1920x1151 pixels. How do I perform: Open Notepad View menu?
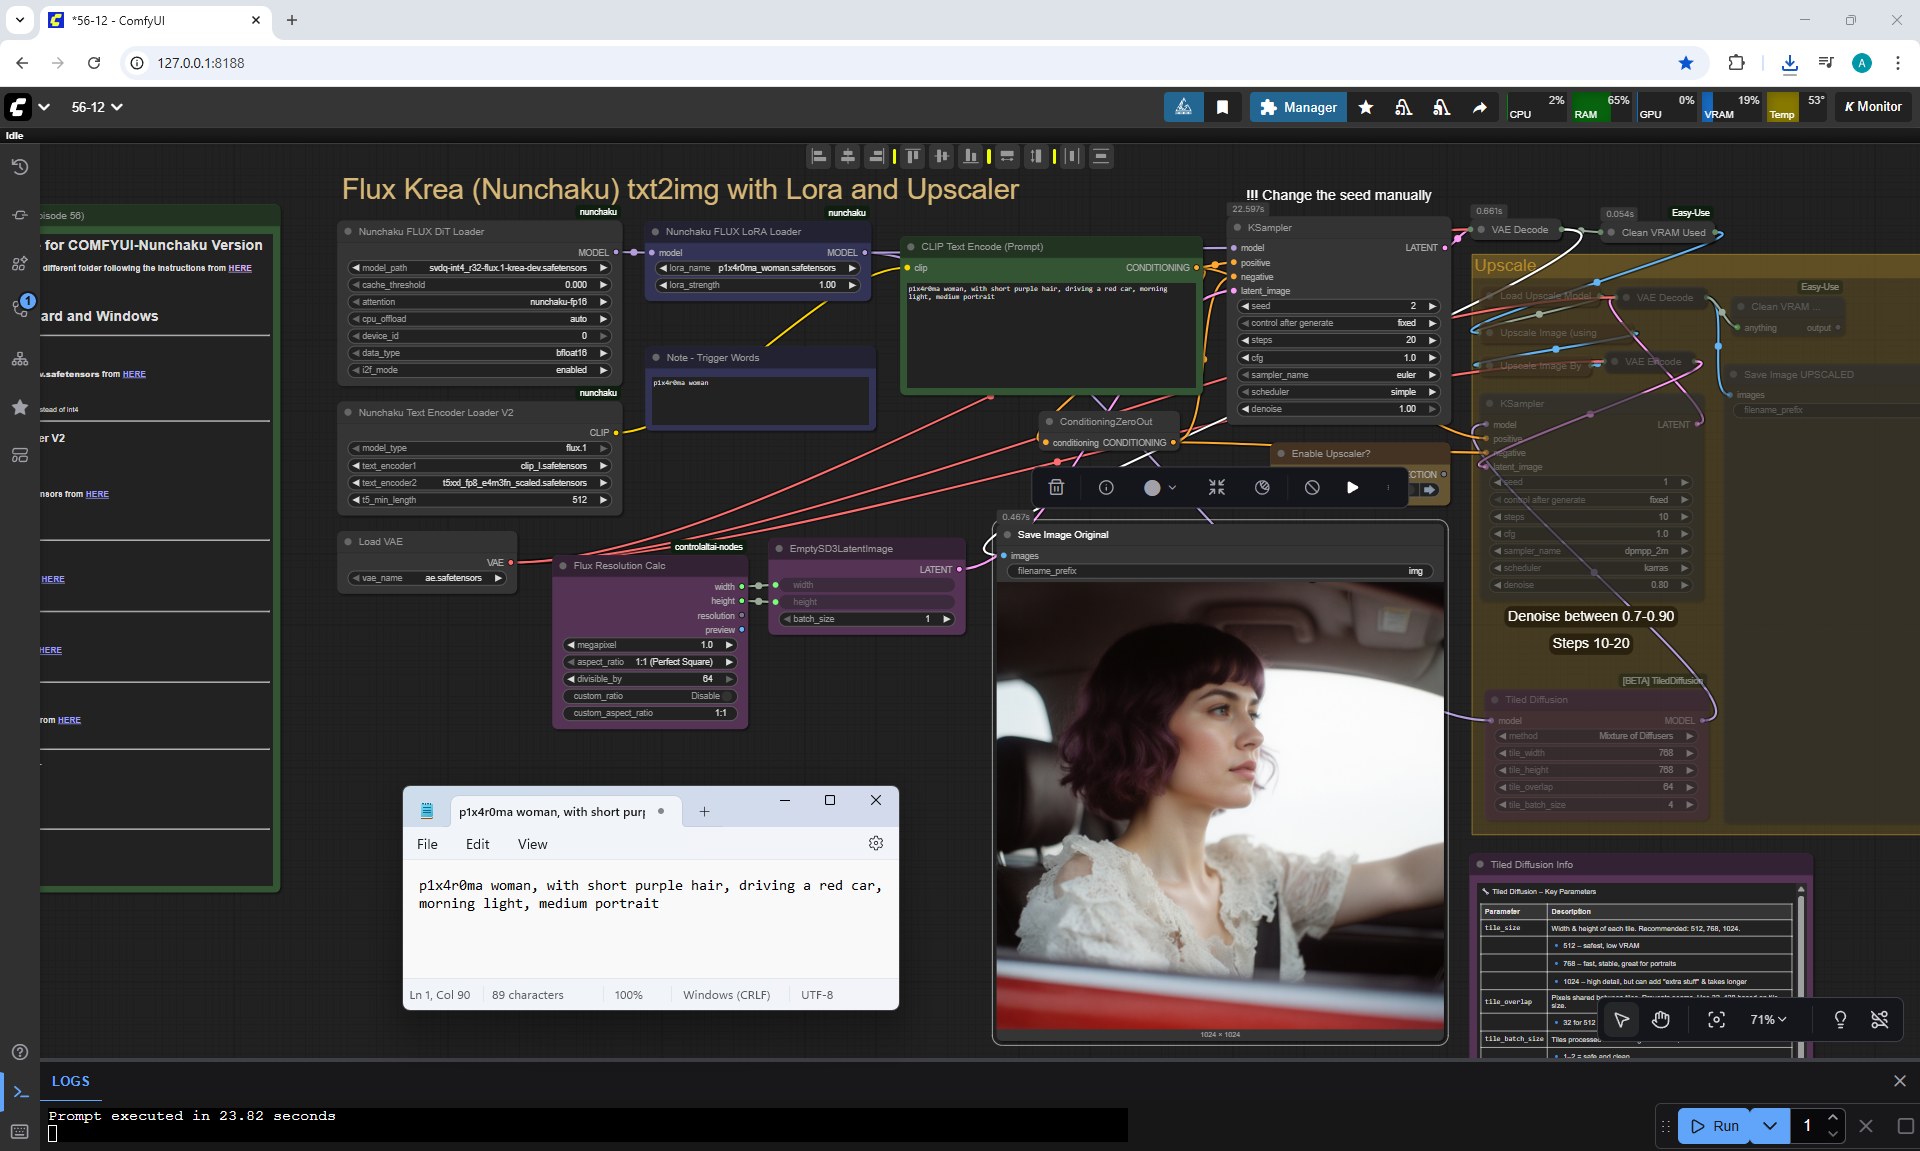pyautogui.click(x=532, y=844)
